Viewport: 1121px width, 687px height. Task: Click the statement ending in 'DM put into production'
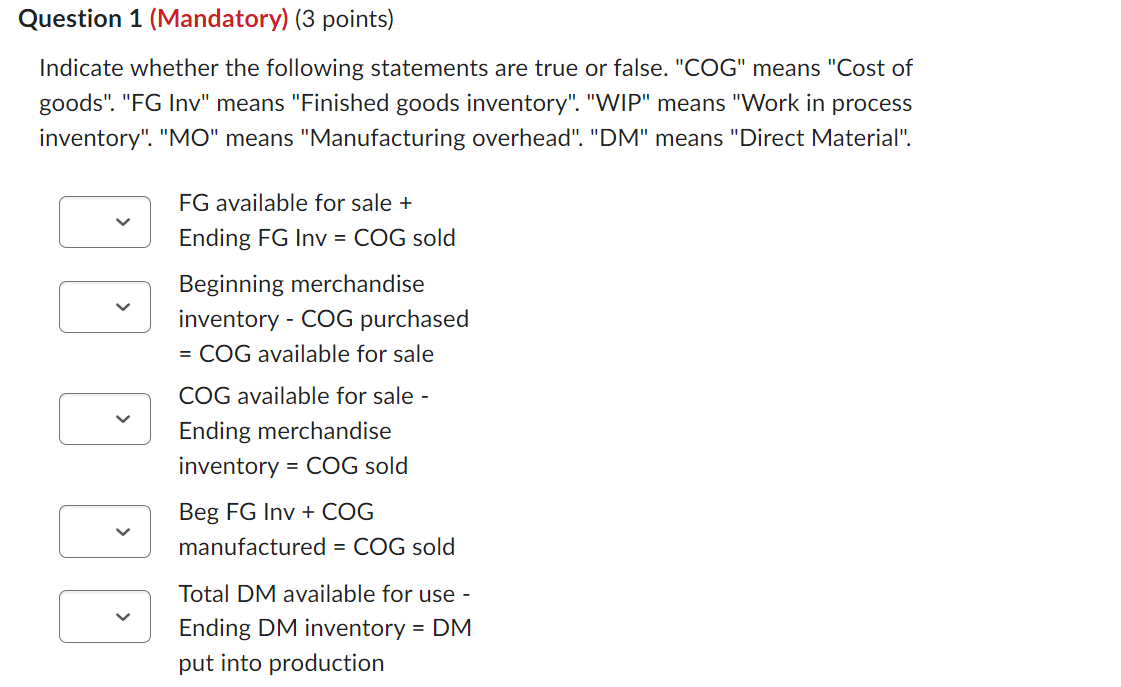point(281,662)
